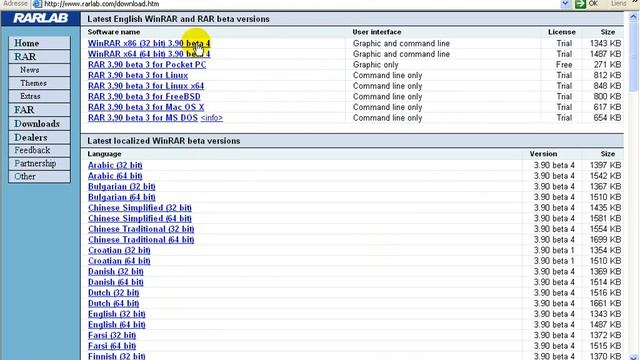The image size is (640, 360).
Task: Click 'Free' license for Pocket PC row
Action: click(x=564, y=64)
